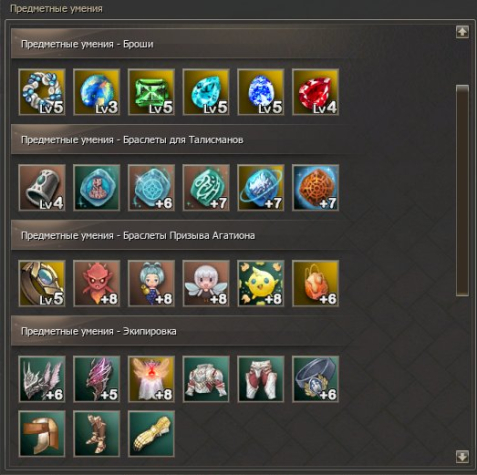
Task: Select the teal rune talisman +7
Action: point(206,188)
